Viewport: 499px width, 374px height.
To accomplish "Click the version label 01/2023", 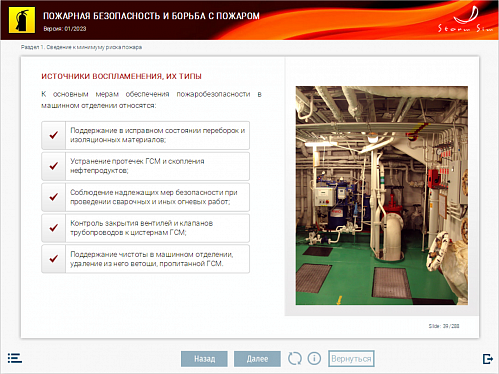I will tap(65, 29).
